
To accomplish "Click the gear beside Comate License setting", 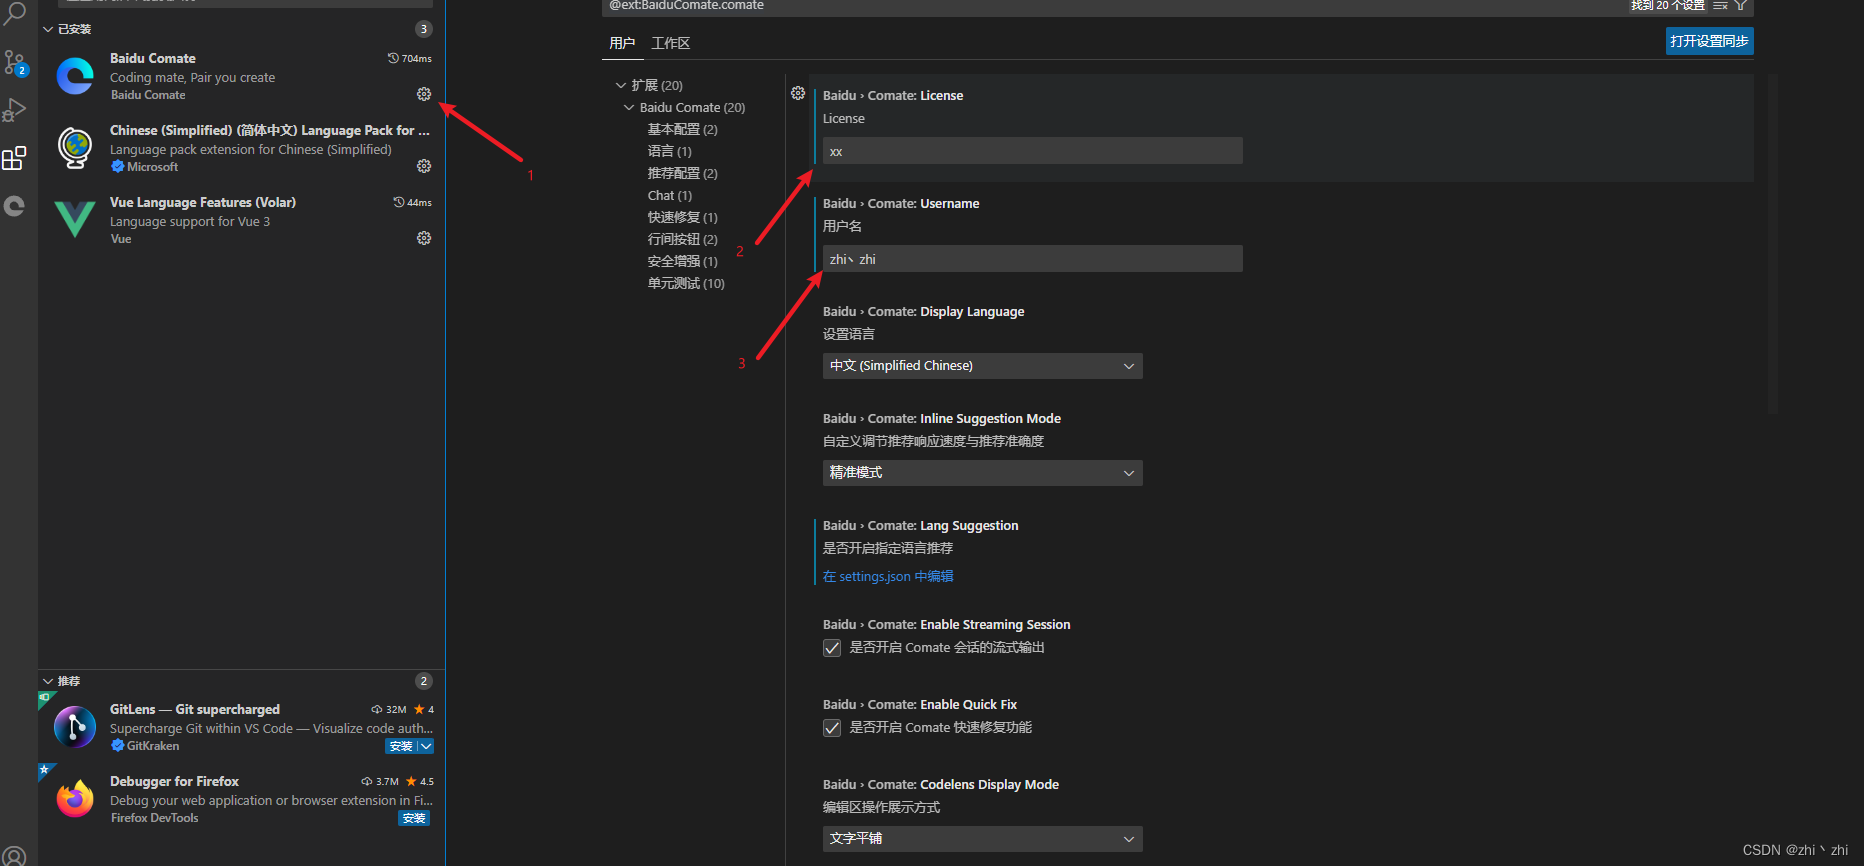I will 798,93.
